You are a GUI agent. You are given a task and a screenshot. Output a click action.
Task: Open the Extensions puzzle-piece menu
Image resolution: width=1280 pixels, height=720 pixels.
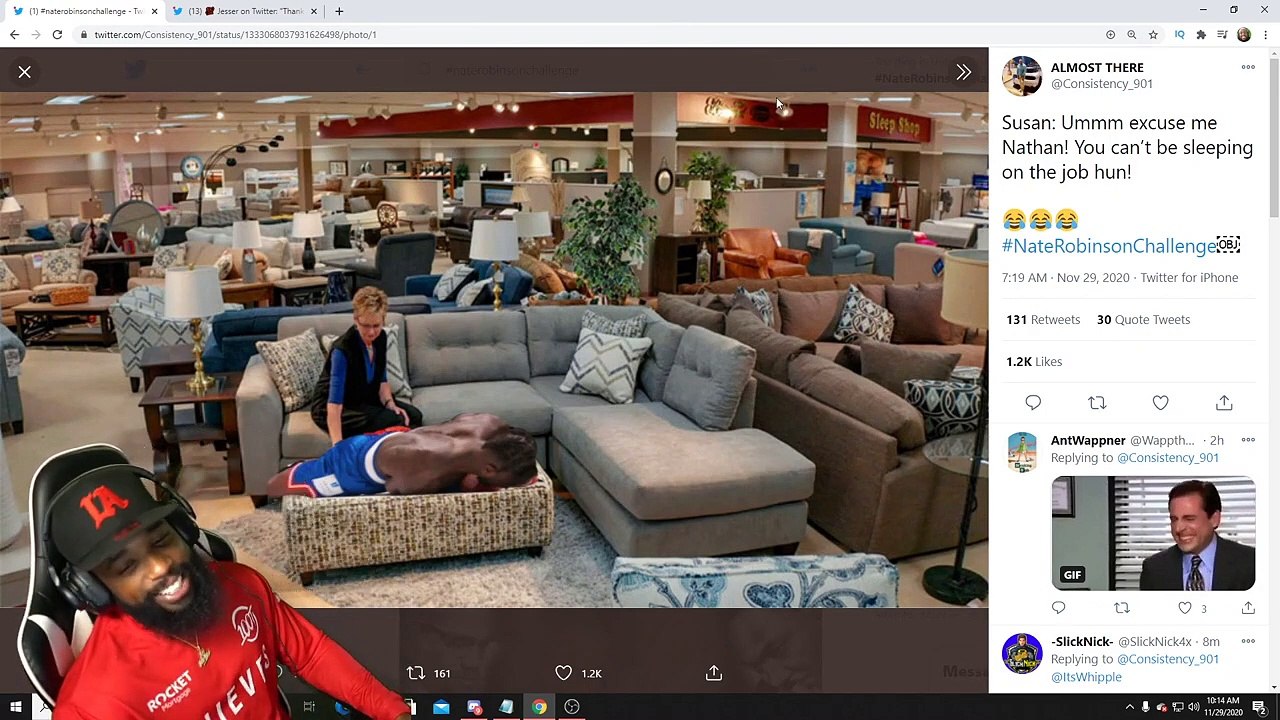point(1201,35)
